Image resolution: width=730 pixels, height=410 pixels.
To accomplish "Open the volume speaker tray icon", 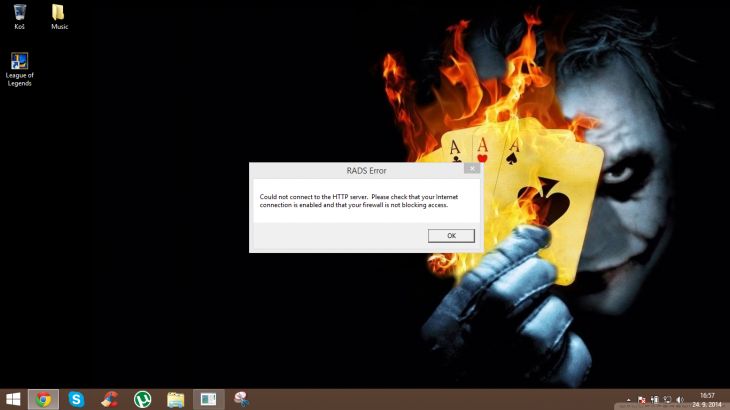I will pyautogui.click(x=680, y=400).
